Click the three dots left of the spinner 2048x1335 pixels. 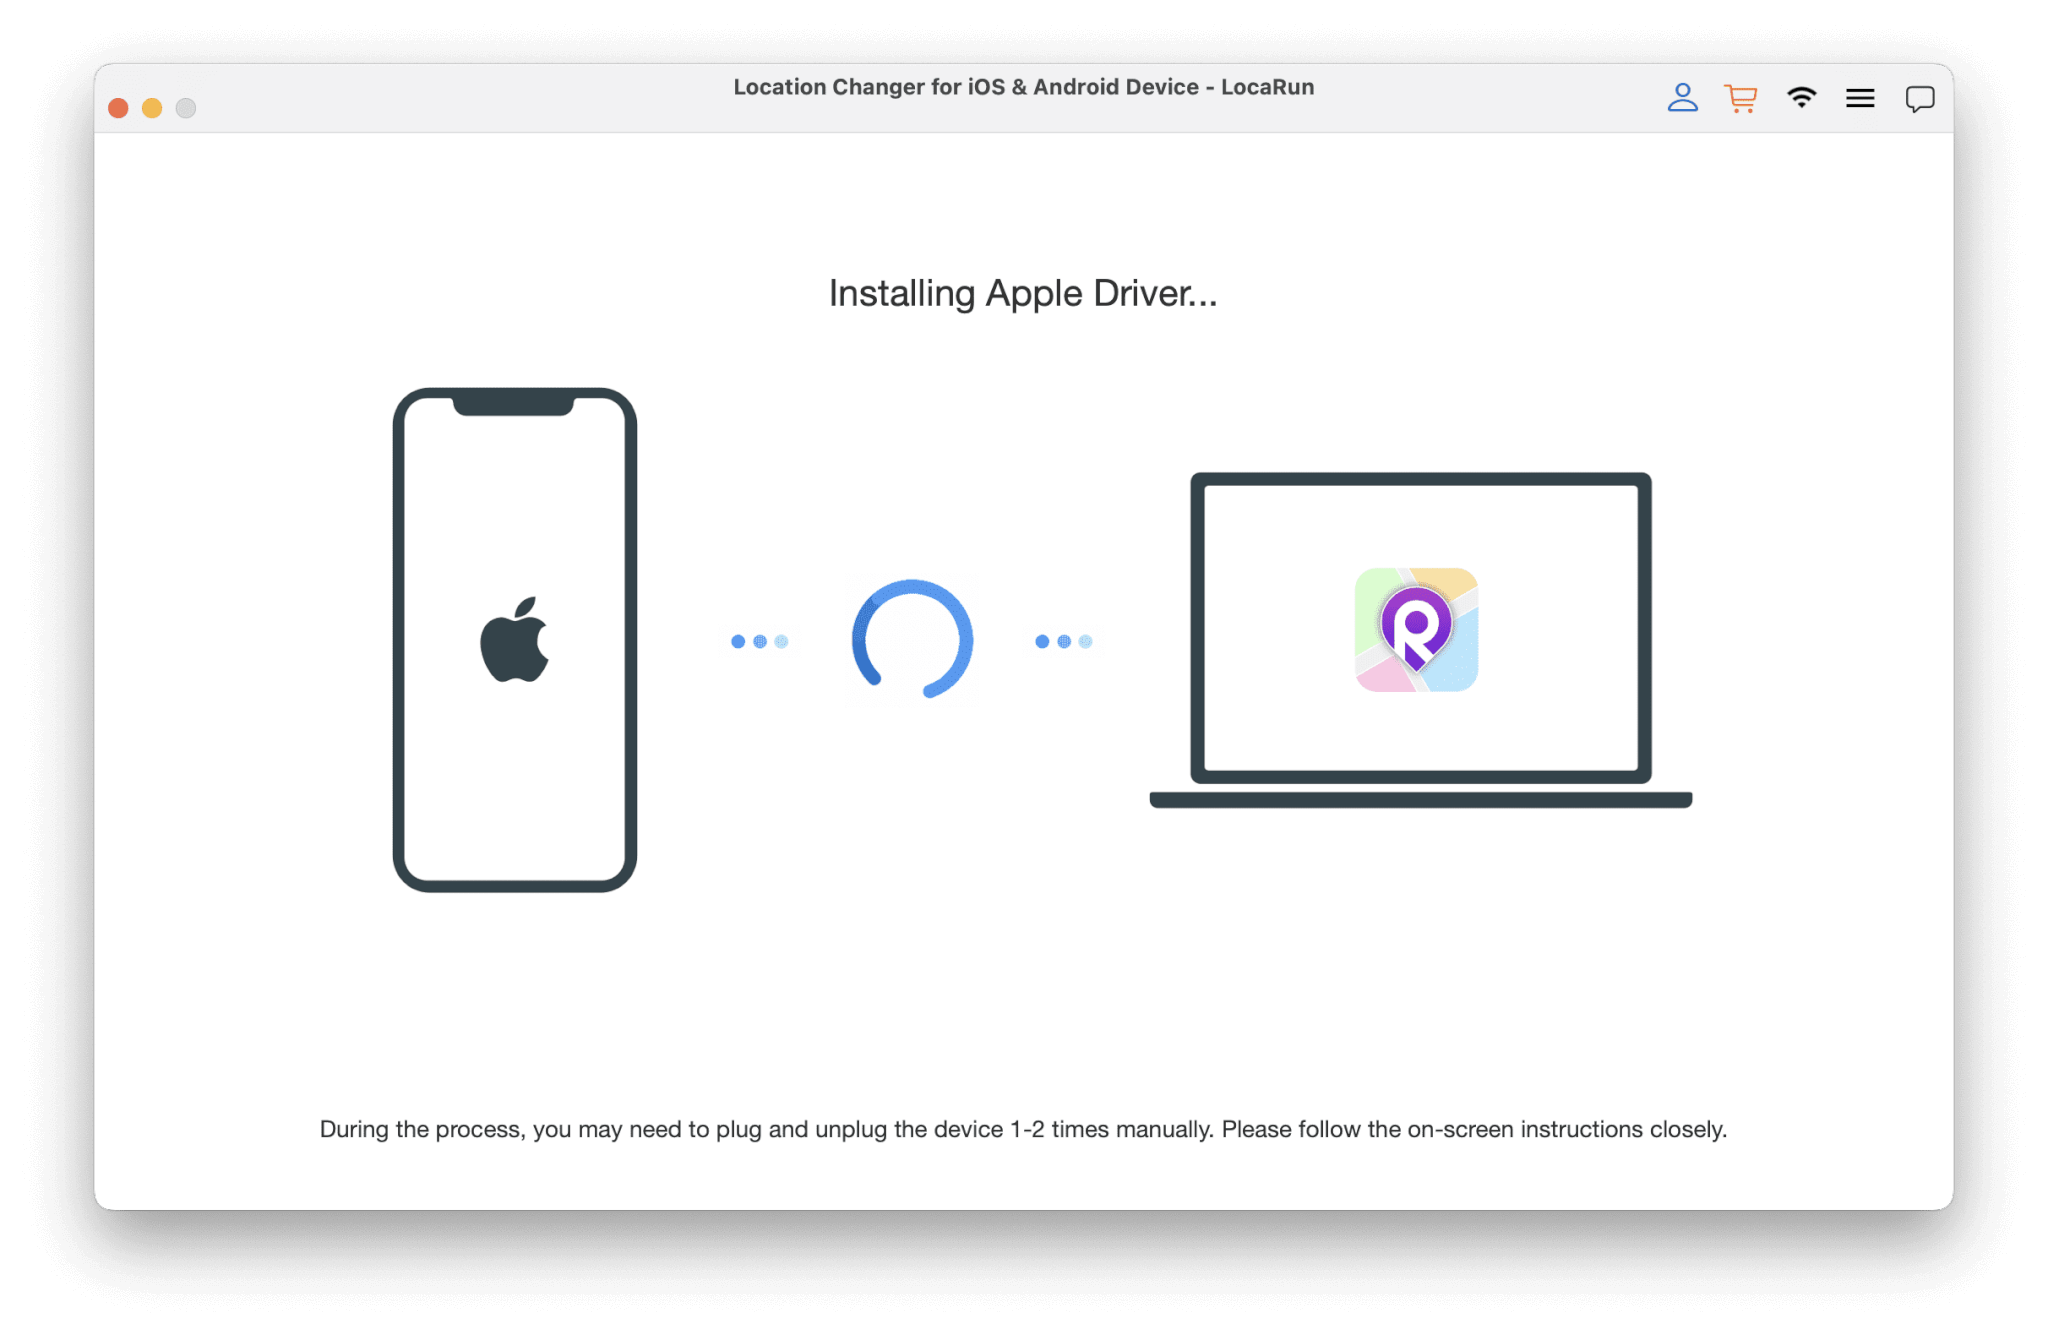pos(760,641)
